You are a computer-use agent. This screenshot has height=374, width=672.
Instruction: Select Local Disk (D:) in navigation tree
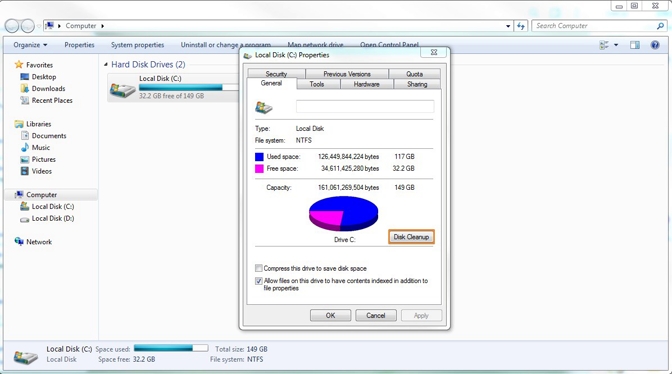point(53,218)
